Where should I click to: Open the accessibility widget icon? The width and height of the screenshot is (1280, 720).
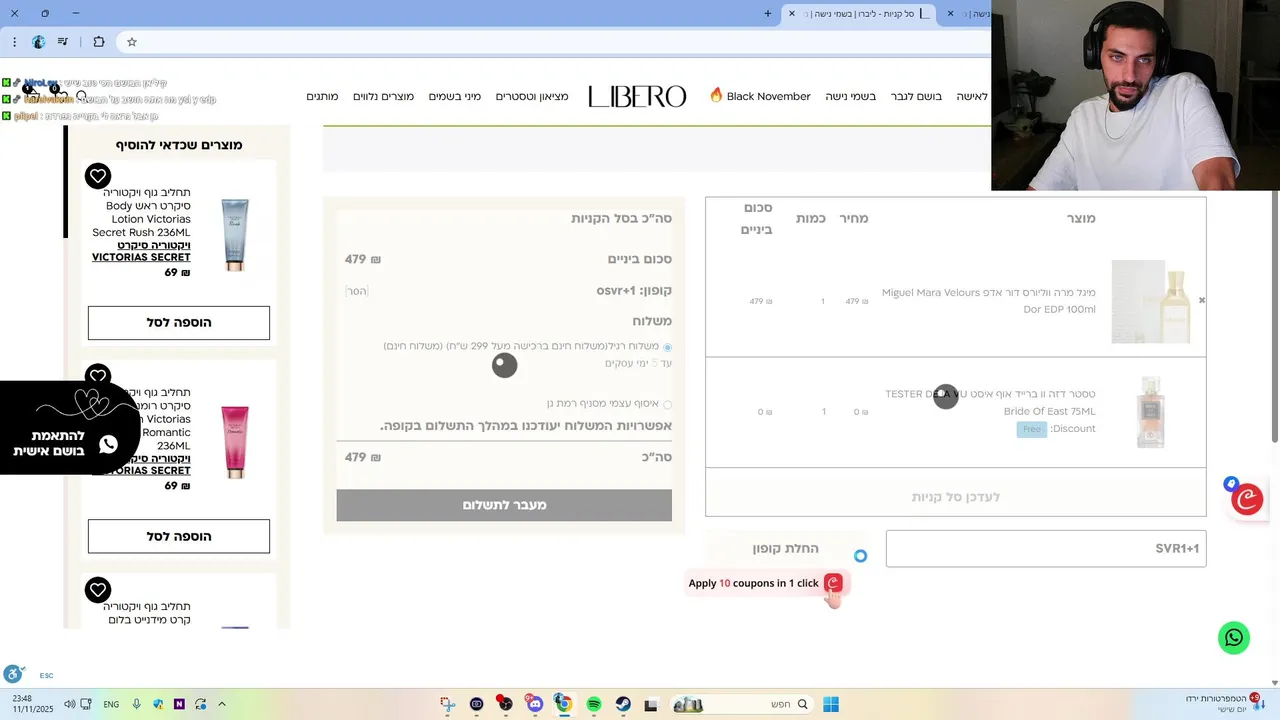point(13,674)
